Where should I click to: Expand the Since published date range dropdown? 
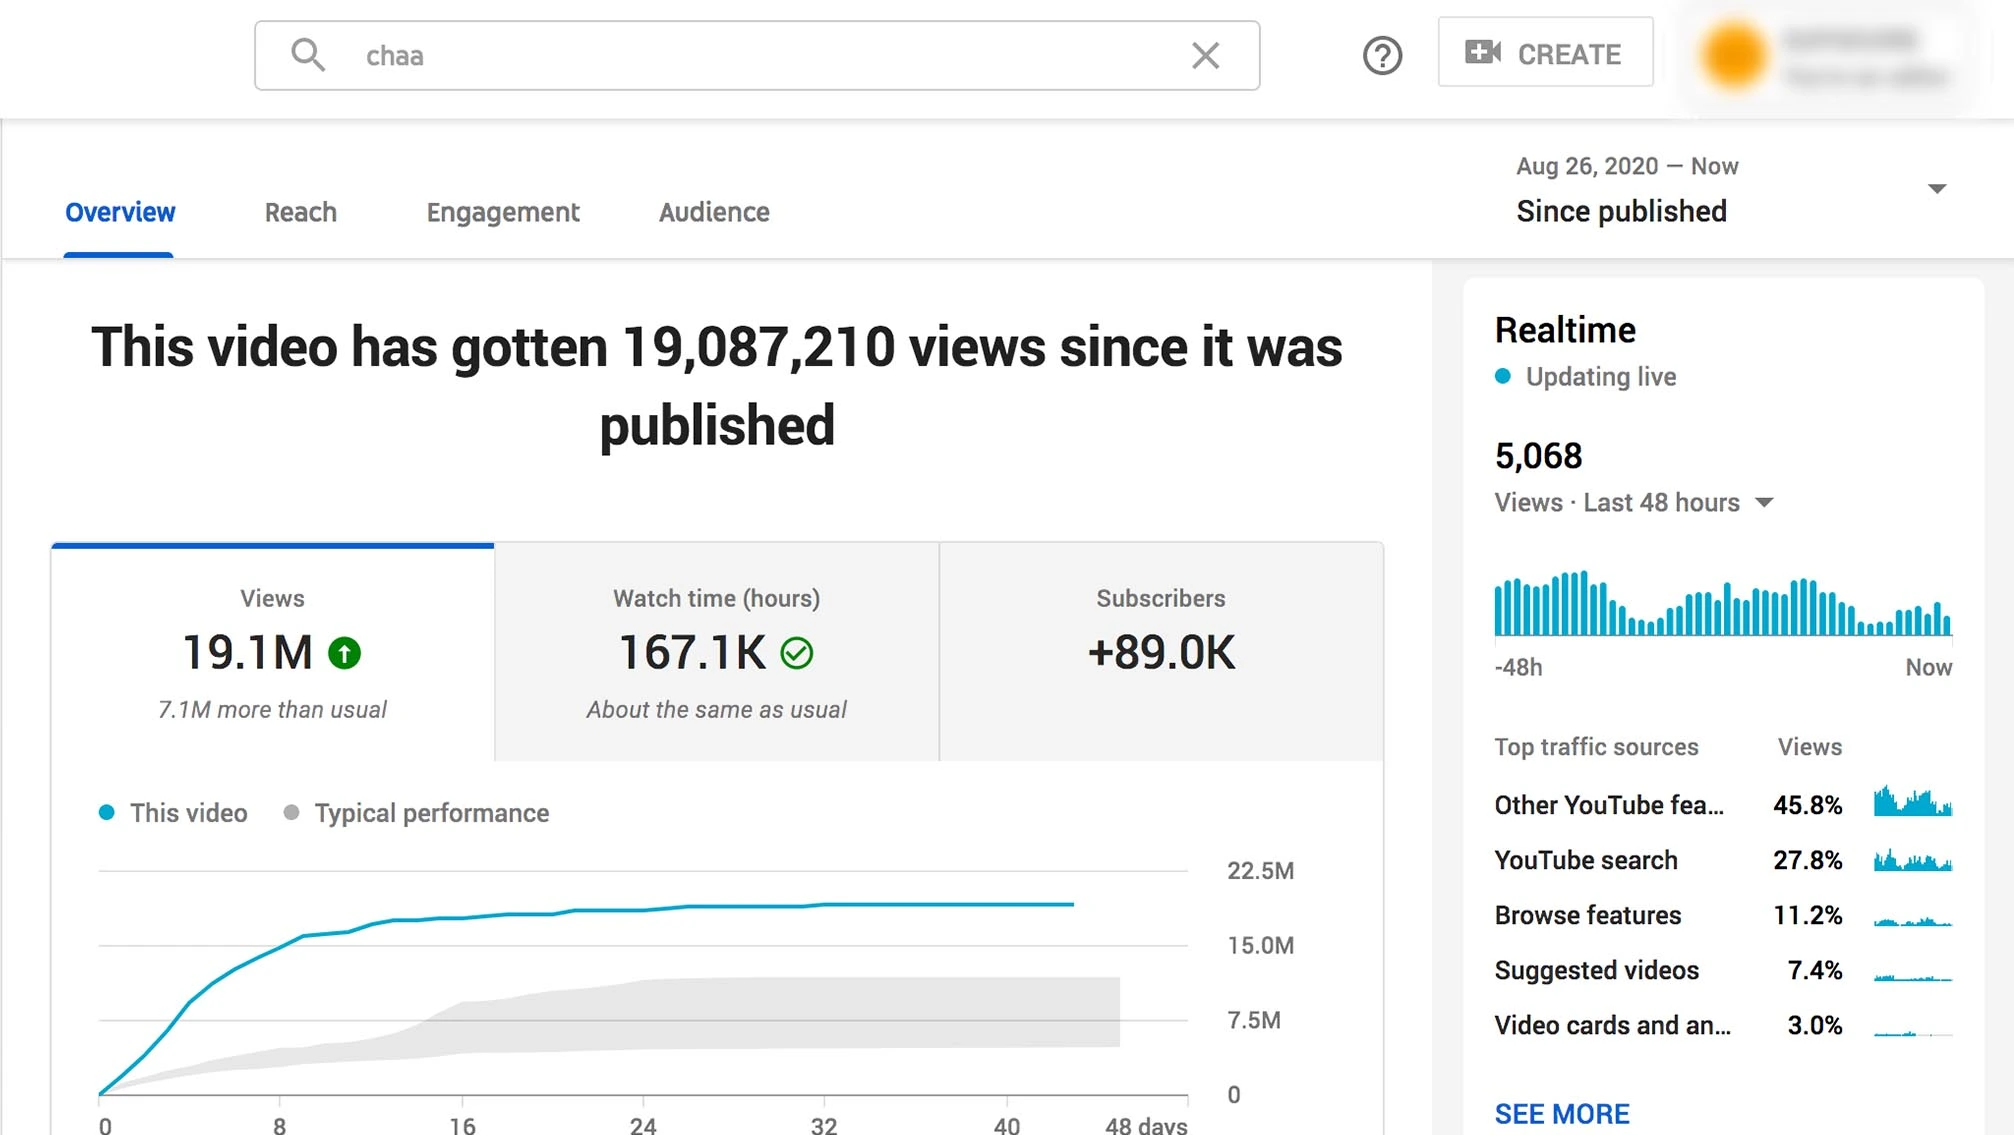(1936, 189)
